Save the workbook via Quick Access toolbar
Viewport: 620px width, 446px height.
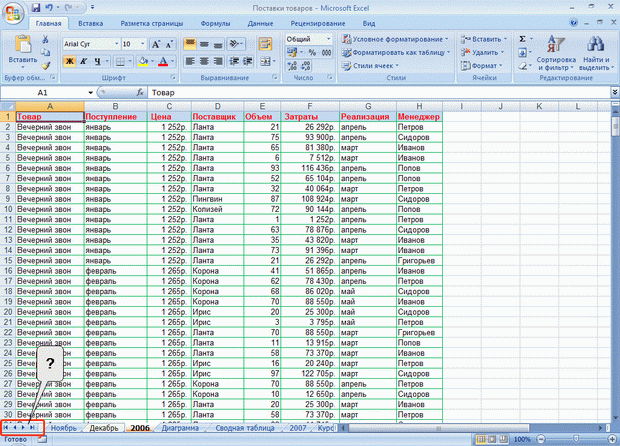(36, 8)
